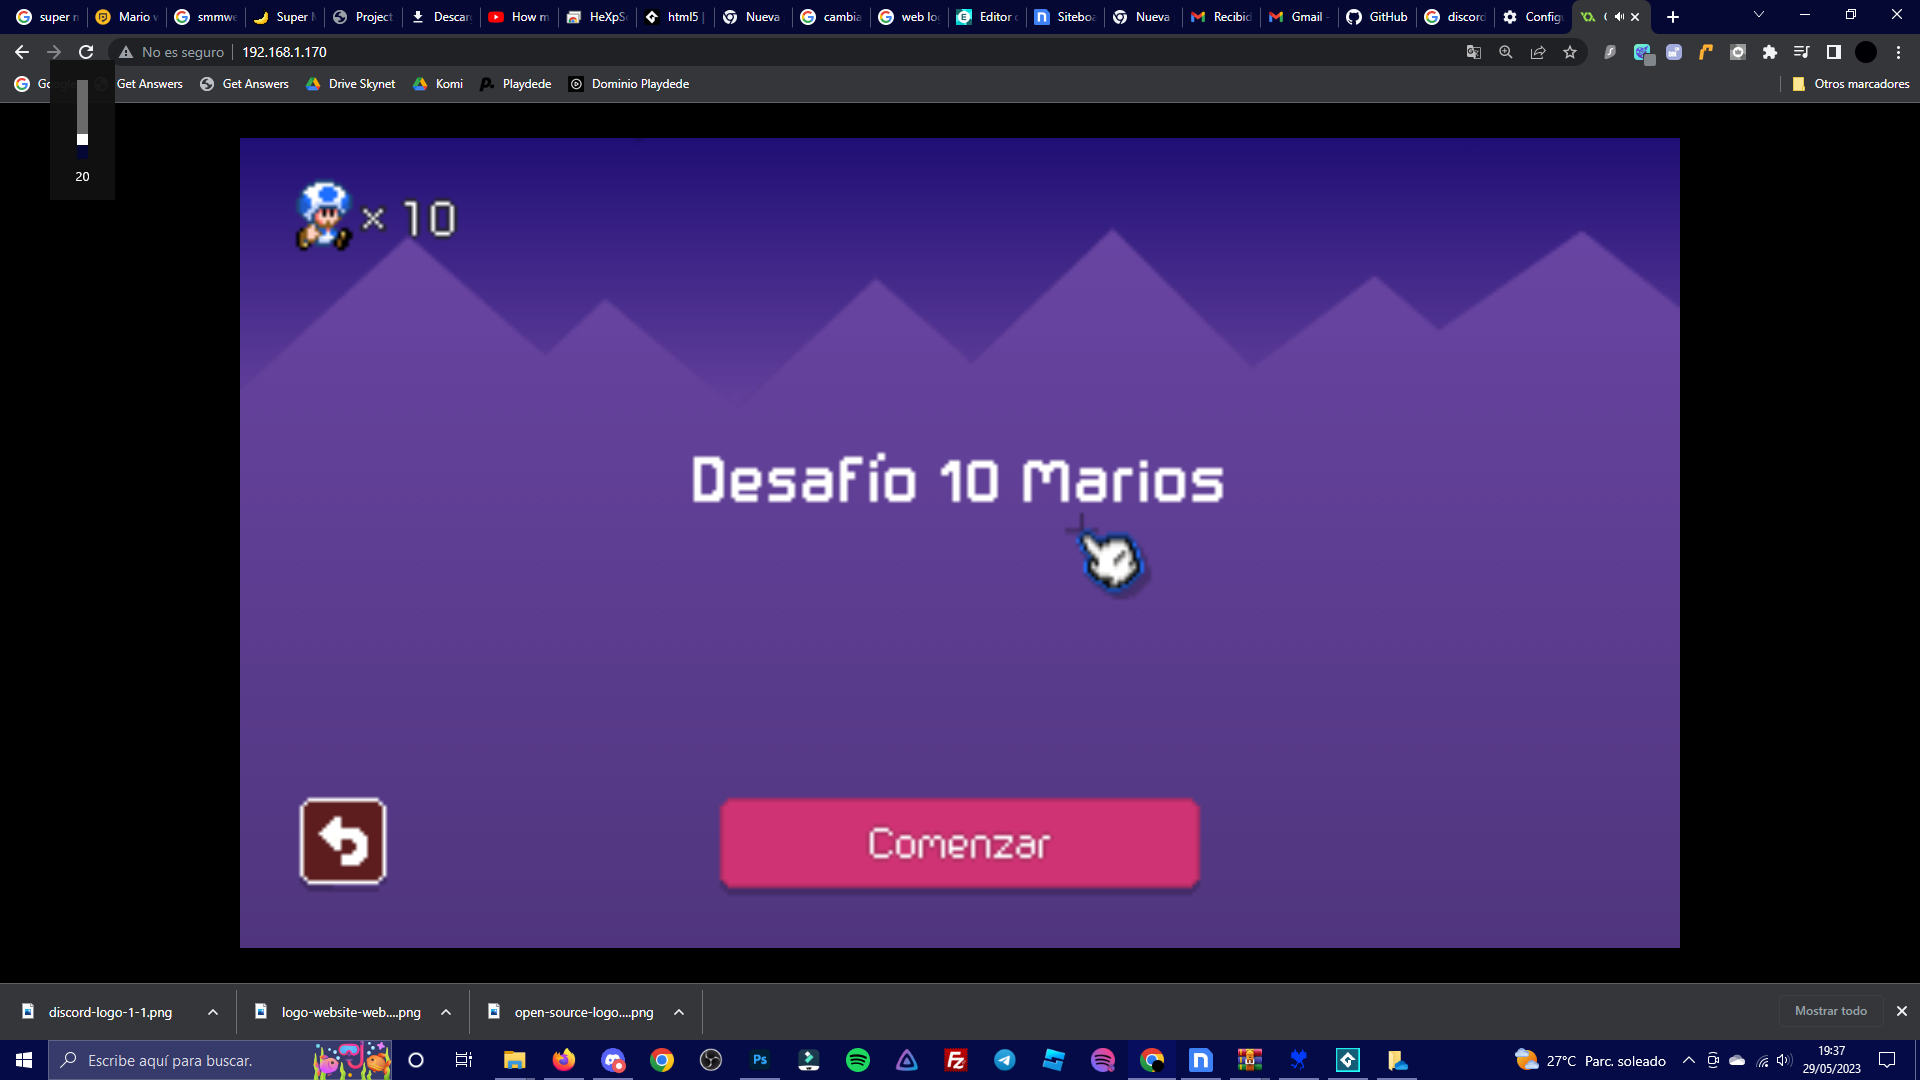The image size is (1920, 1080).
Task: Bookmark this page with star icon
Action: pyautogui.click(x=1570, y=52)
